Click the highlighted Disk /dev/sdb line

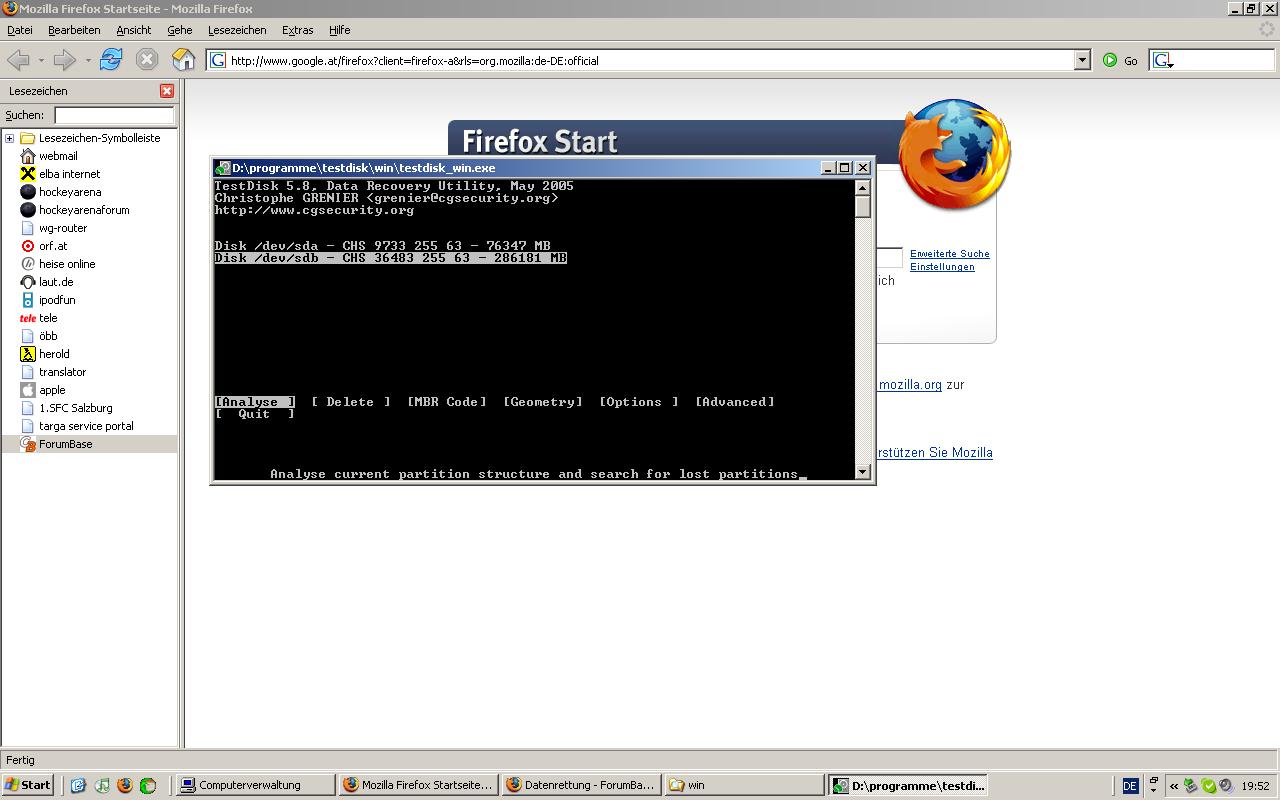pyautogui.click(x=391, y=258)
